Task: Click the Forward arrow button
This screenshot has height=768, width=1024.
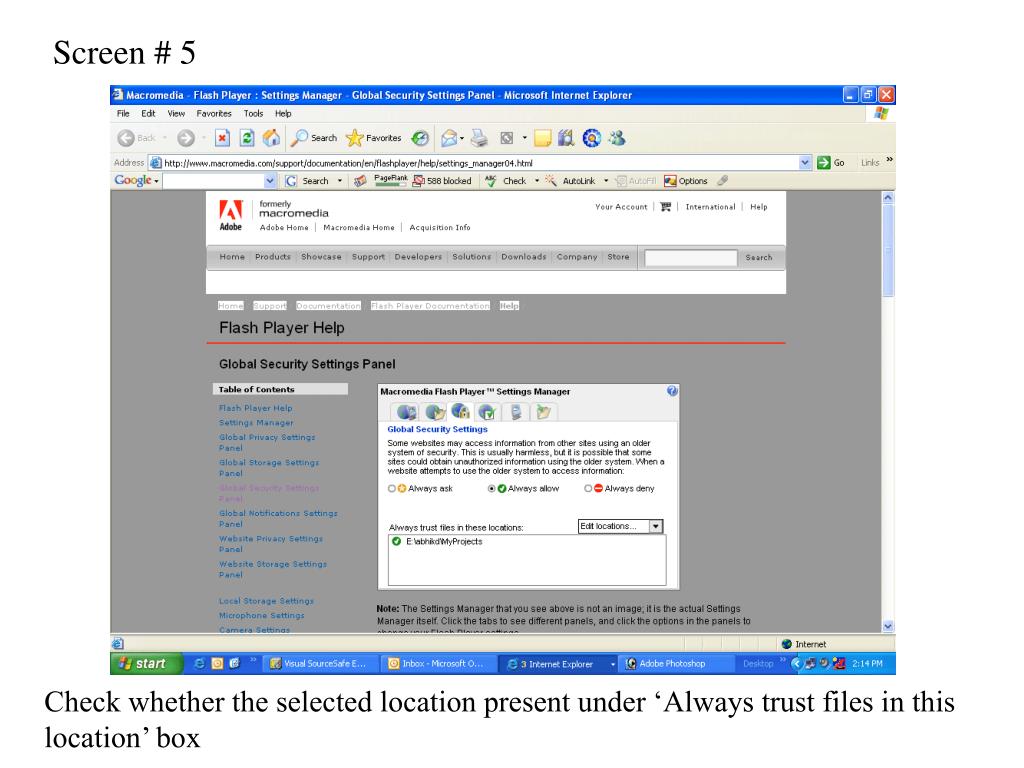Action: (186, 138)
